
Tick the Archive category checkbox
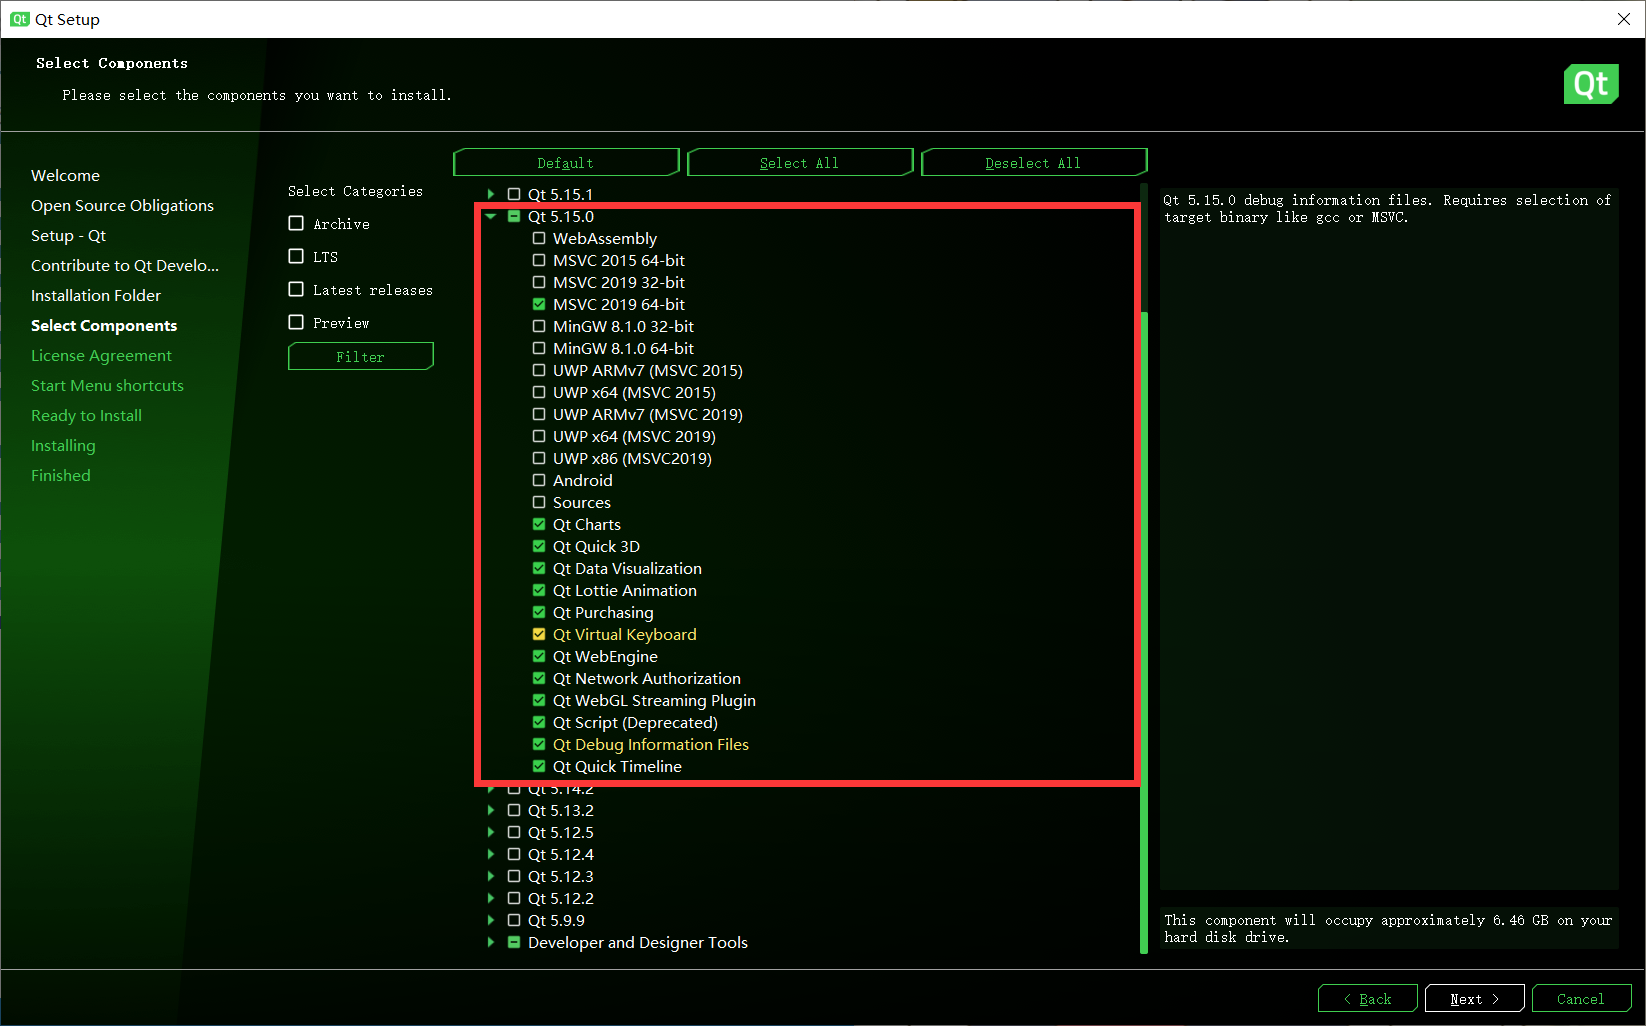[296, 223]
